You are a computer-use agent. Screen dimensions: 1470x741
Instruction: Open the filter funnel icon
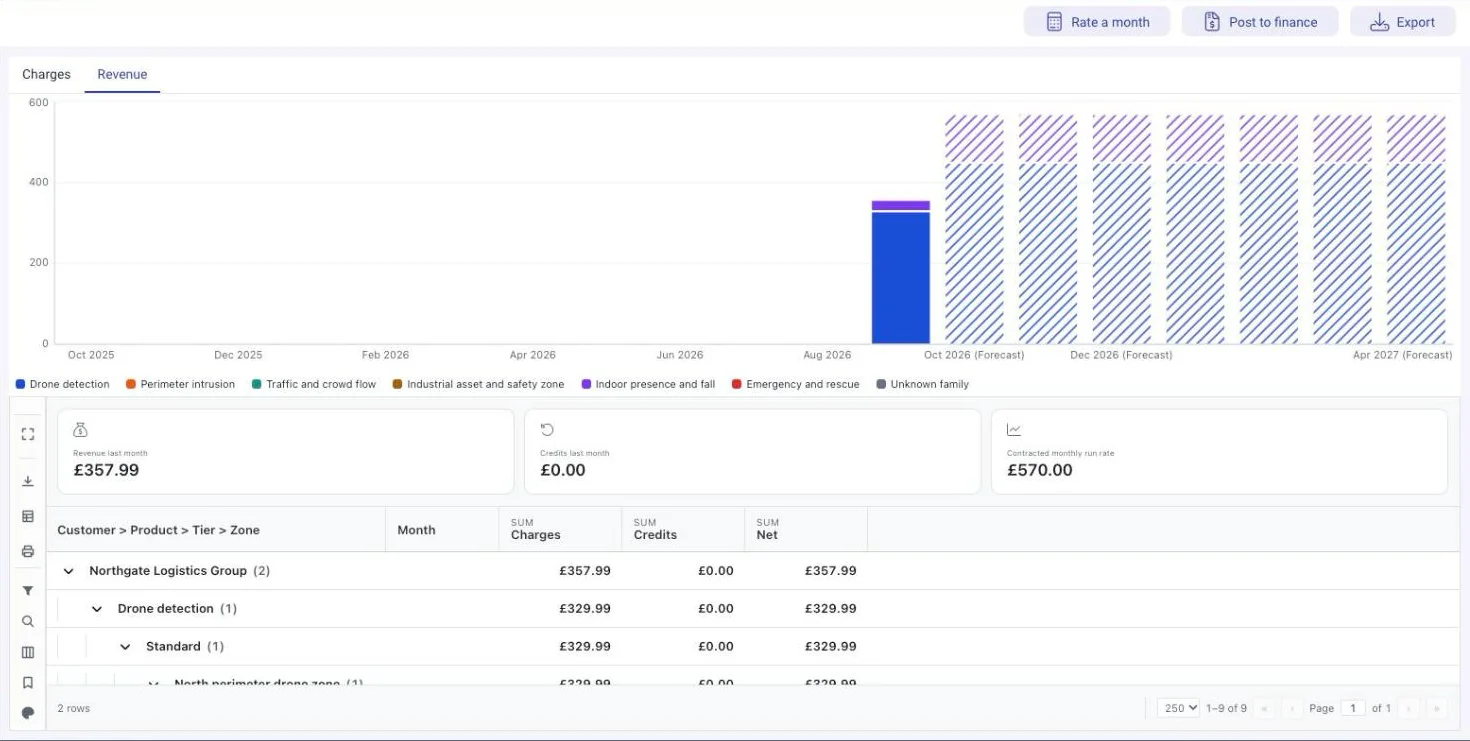[28, 591]
